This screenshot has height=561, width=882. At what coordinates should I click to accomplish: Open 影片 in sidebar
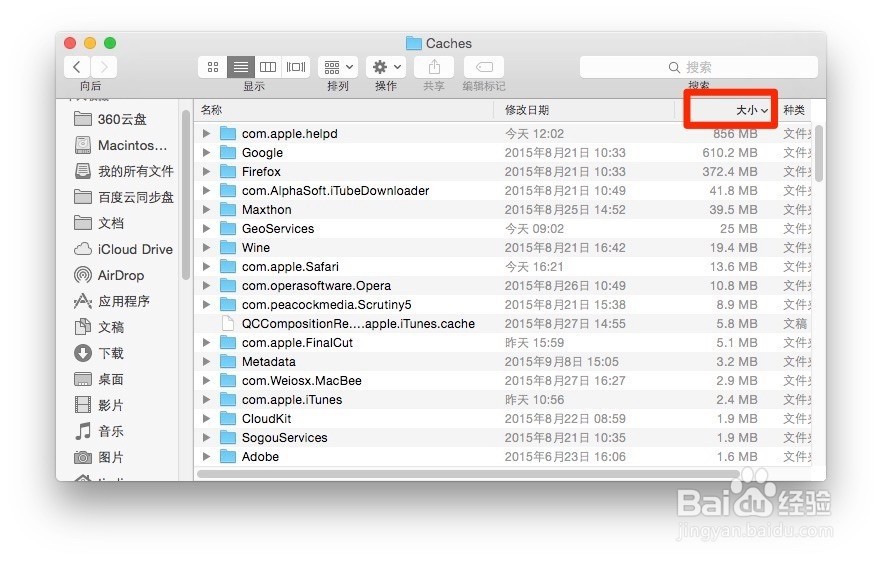99,405
